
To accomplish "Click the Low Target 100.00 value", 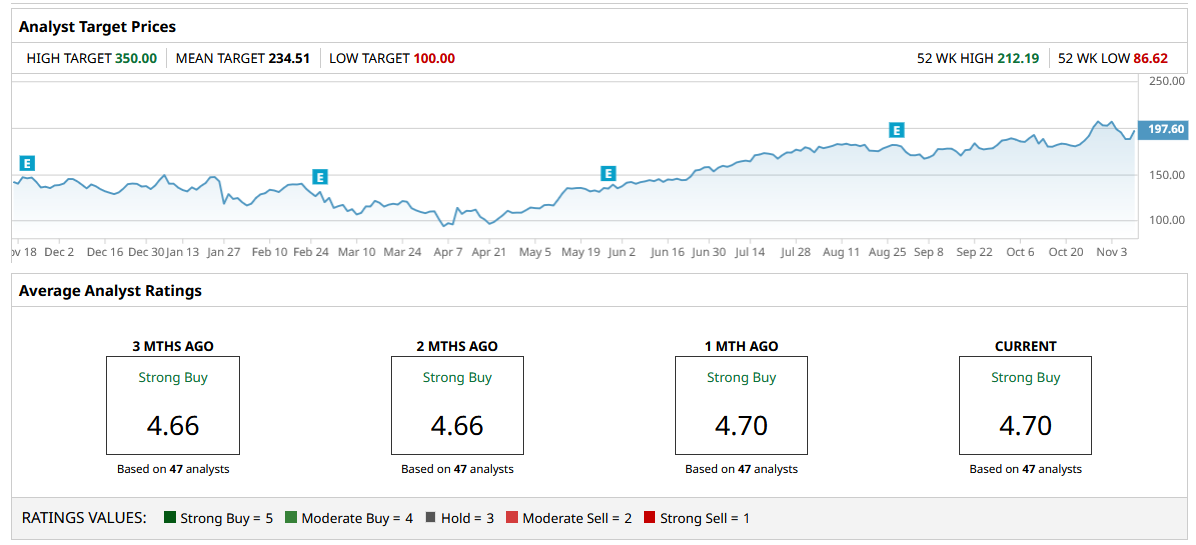I will pos(434,58).
